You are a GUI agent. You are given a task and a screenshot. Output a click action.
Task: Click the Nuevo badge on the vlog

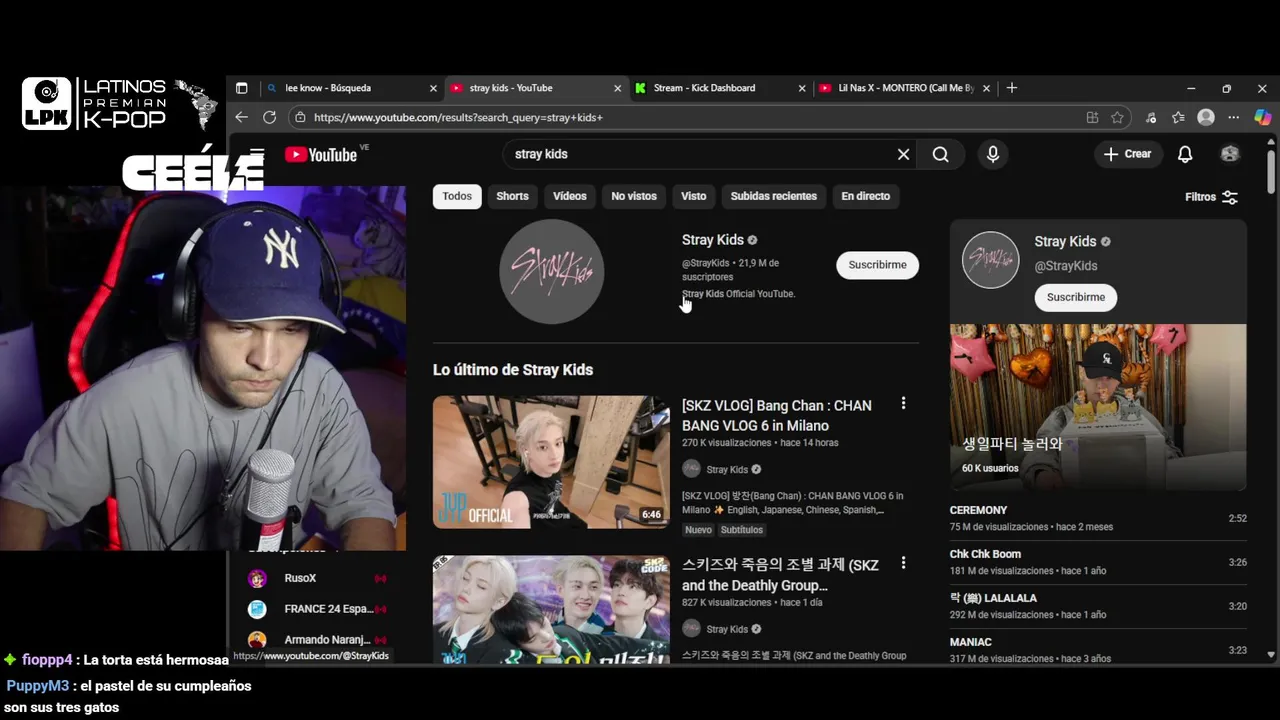point(698,530)
